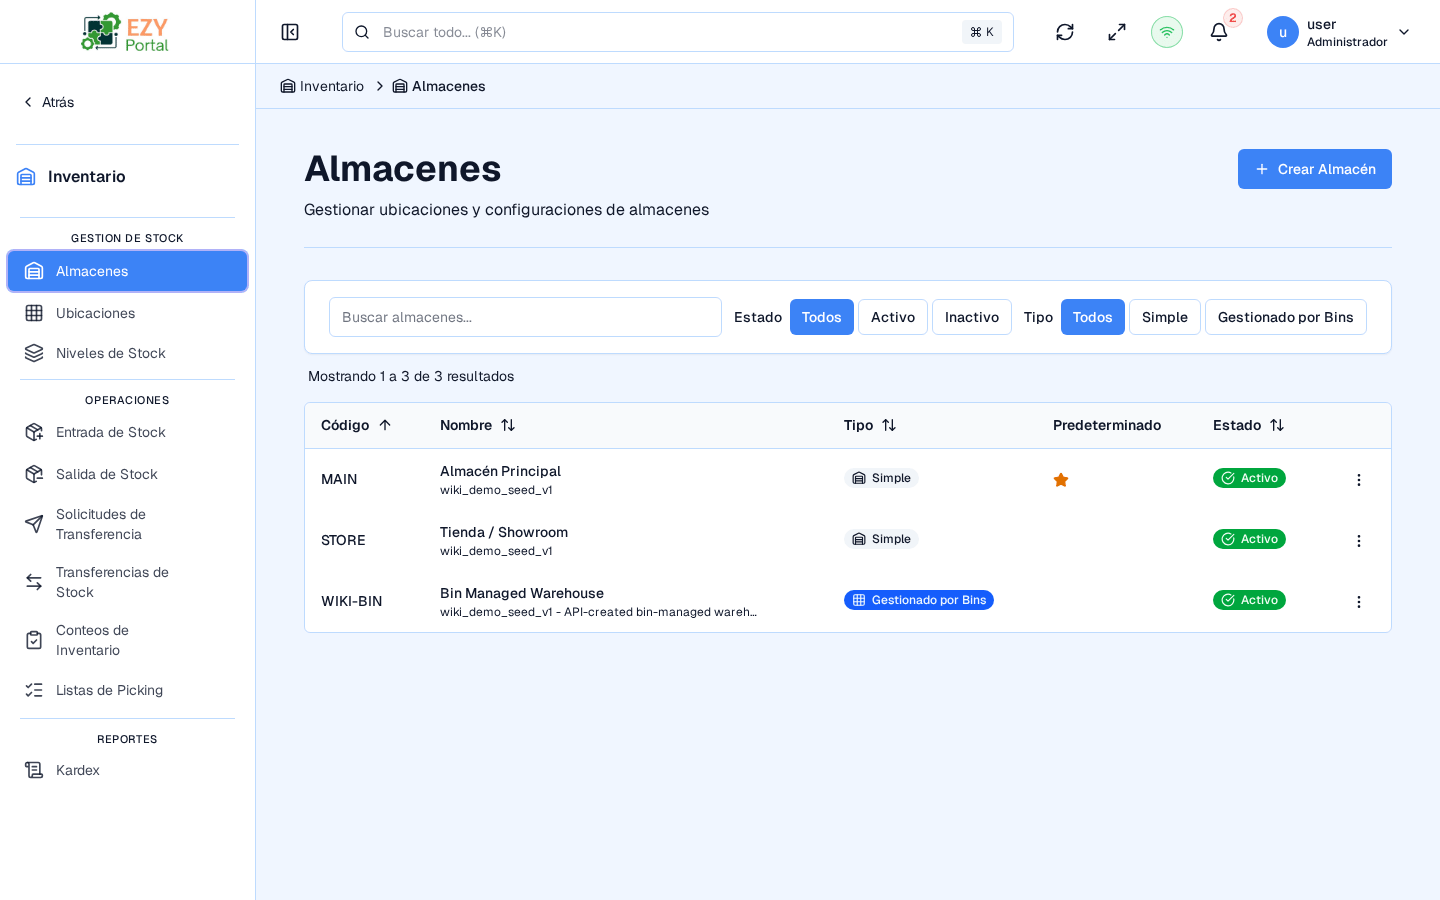Click Almacenes breadcrumb
Viewport: 1440px width, 900px height.
pyautogui.click(x=439, y=86)
